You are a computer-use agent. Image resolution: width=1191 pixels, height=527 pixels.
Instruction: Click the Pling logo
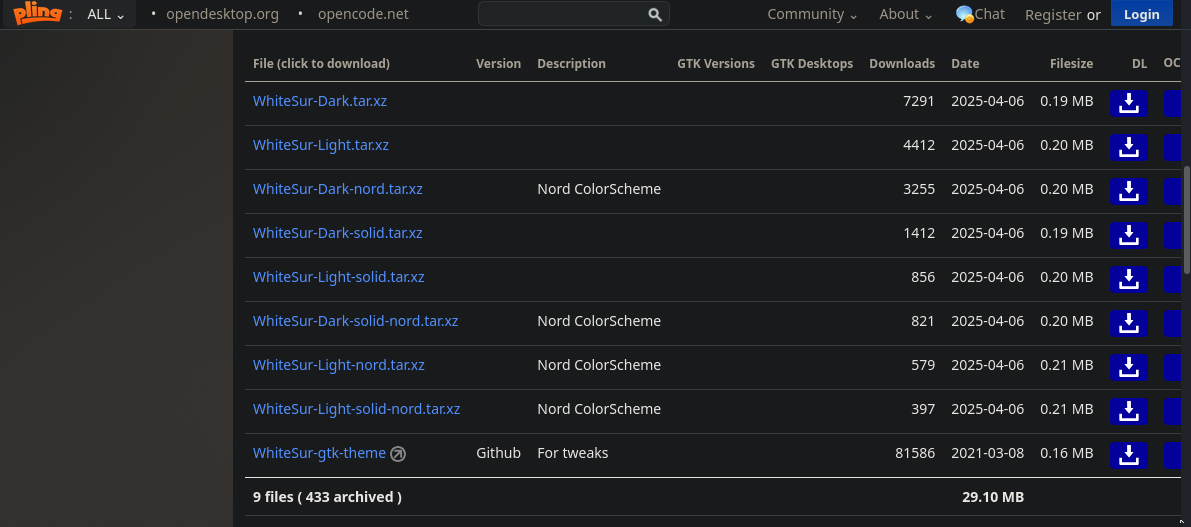coord(37,13)
